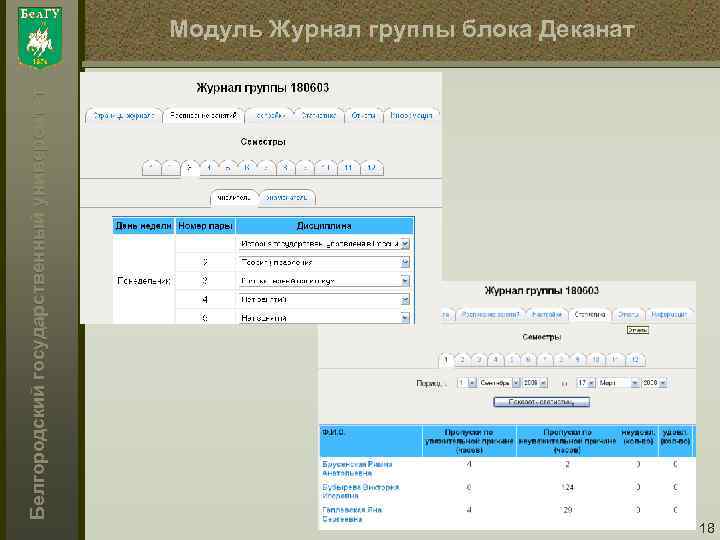Screen dimensions: 720x540
Task: Switch to 'Статистика' tab in upper journal
Action: pos(319,116)
